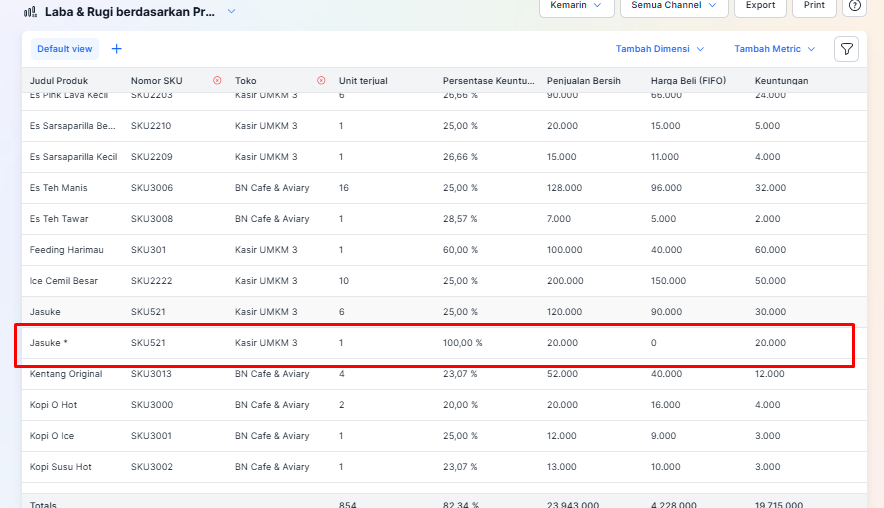Expand the Tambah Dimensi menu
884x508 pixels.
660,49
